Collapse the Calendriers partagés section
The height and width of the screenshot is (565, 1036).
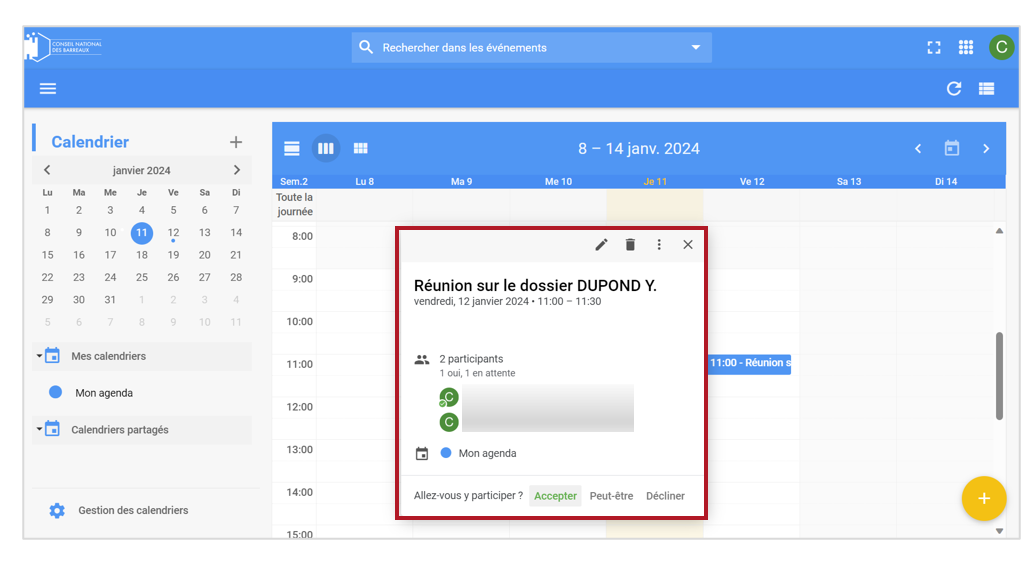[39, 430]
